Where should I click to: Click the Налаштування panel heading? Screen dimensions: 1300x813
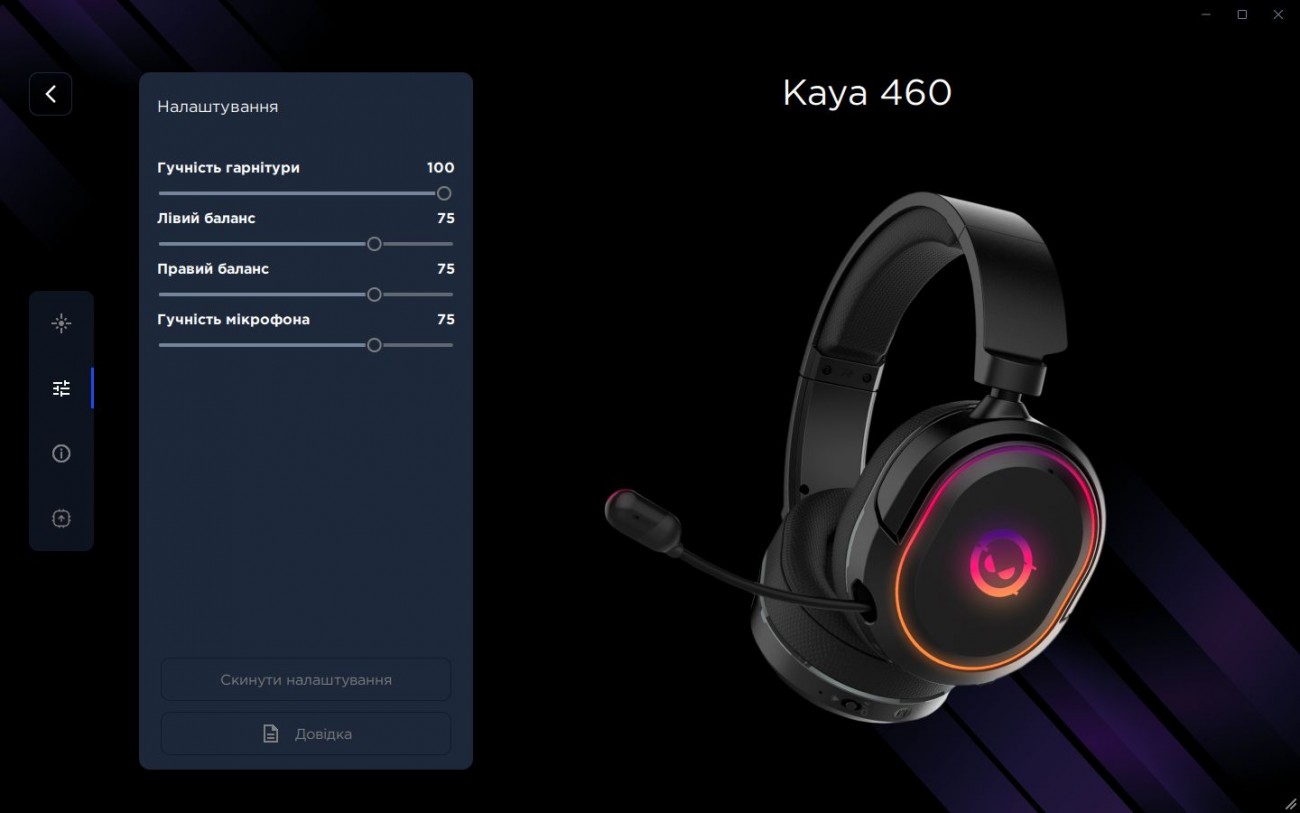tap(217, 106)
